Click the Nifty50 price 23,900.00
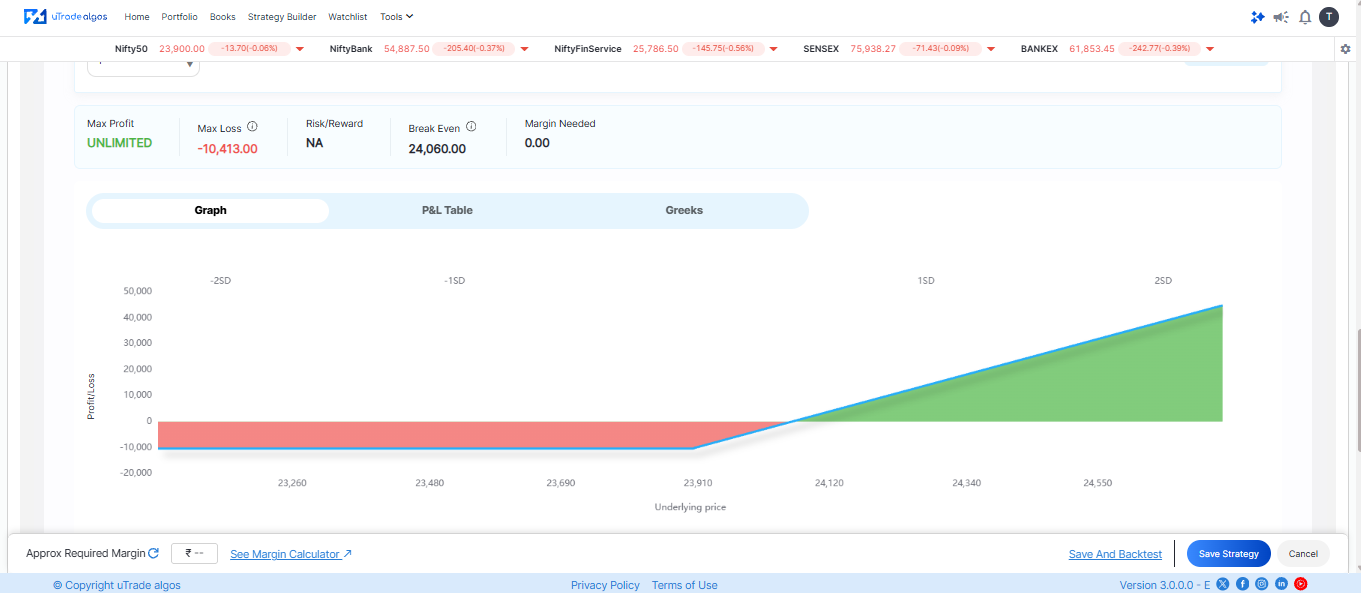 [x=182, y=49]
